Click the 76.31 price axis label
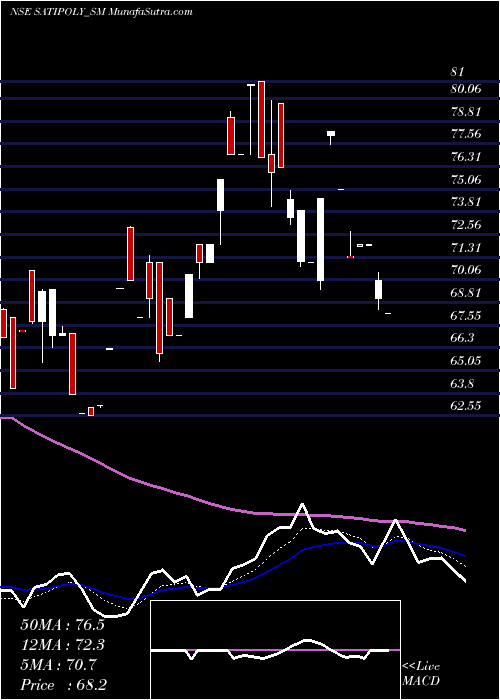Viewport: 500px width, 700px height. pos(466,157)
